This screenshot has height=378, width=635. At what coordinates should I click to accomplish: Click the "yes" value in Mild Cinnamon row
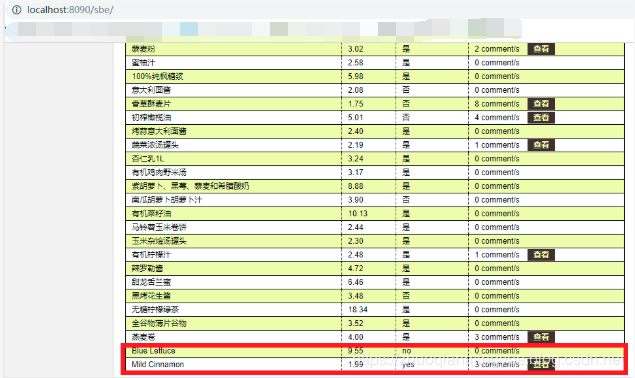pyautogui.click(x=408, y=365)
